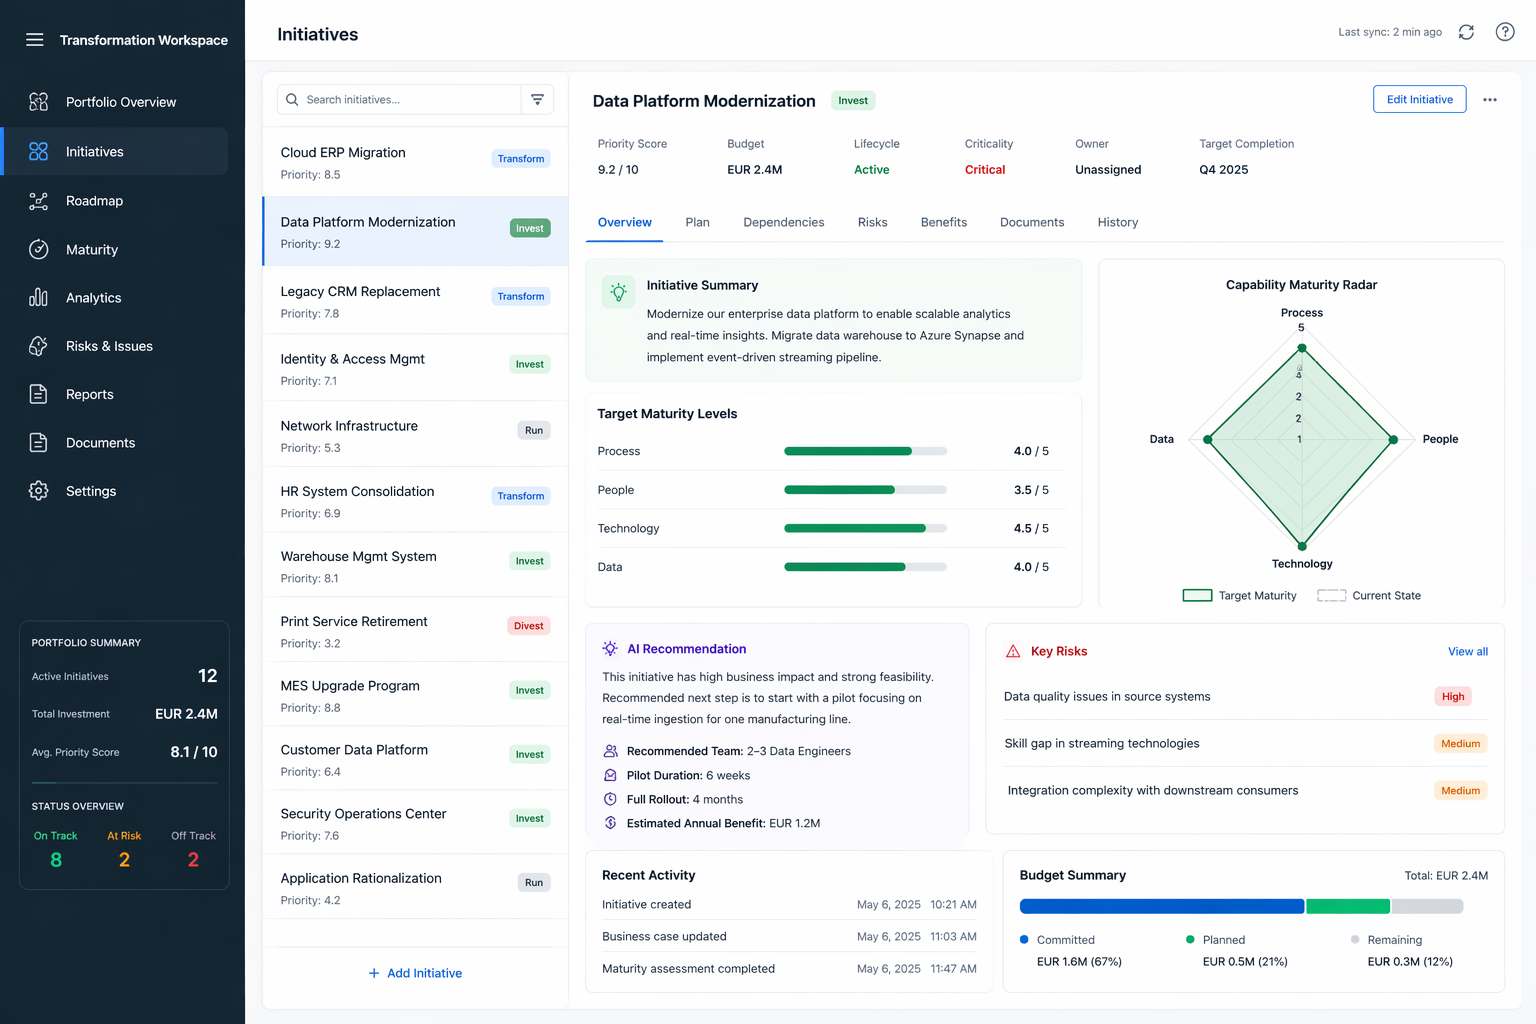Open Settings from the sidebar

pos(91,490)
